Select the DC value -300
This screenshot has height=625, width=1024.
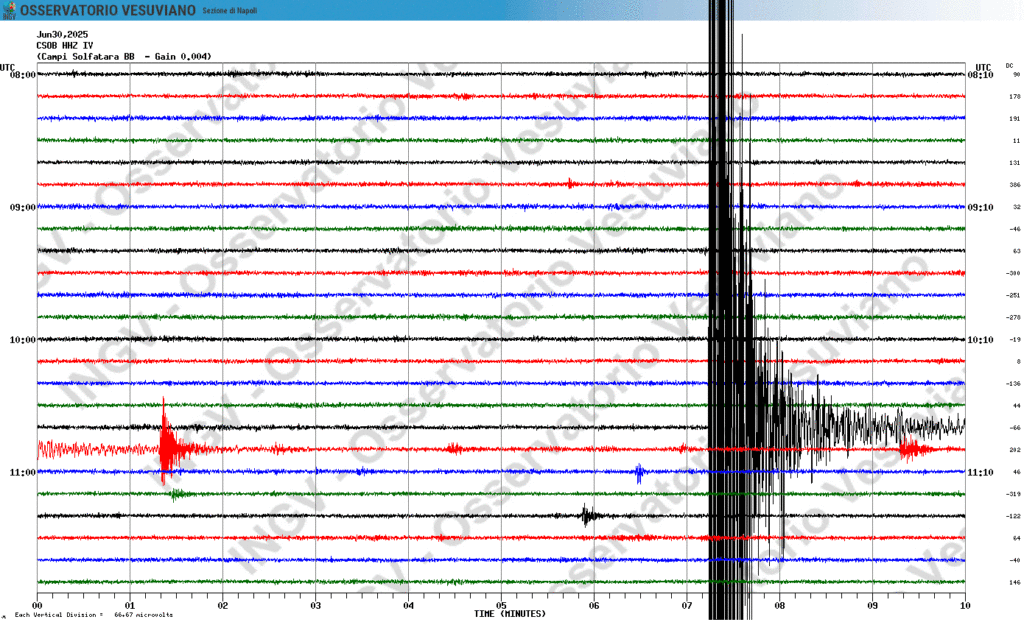click(1013, 274)
